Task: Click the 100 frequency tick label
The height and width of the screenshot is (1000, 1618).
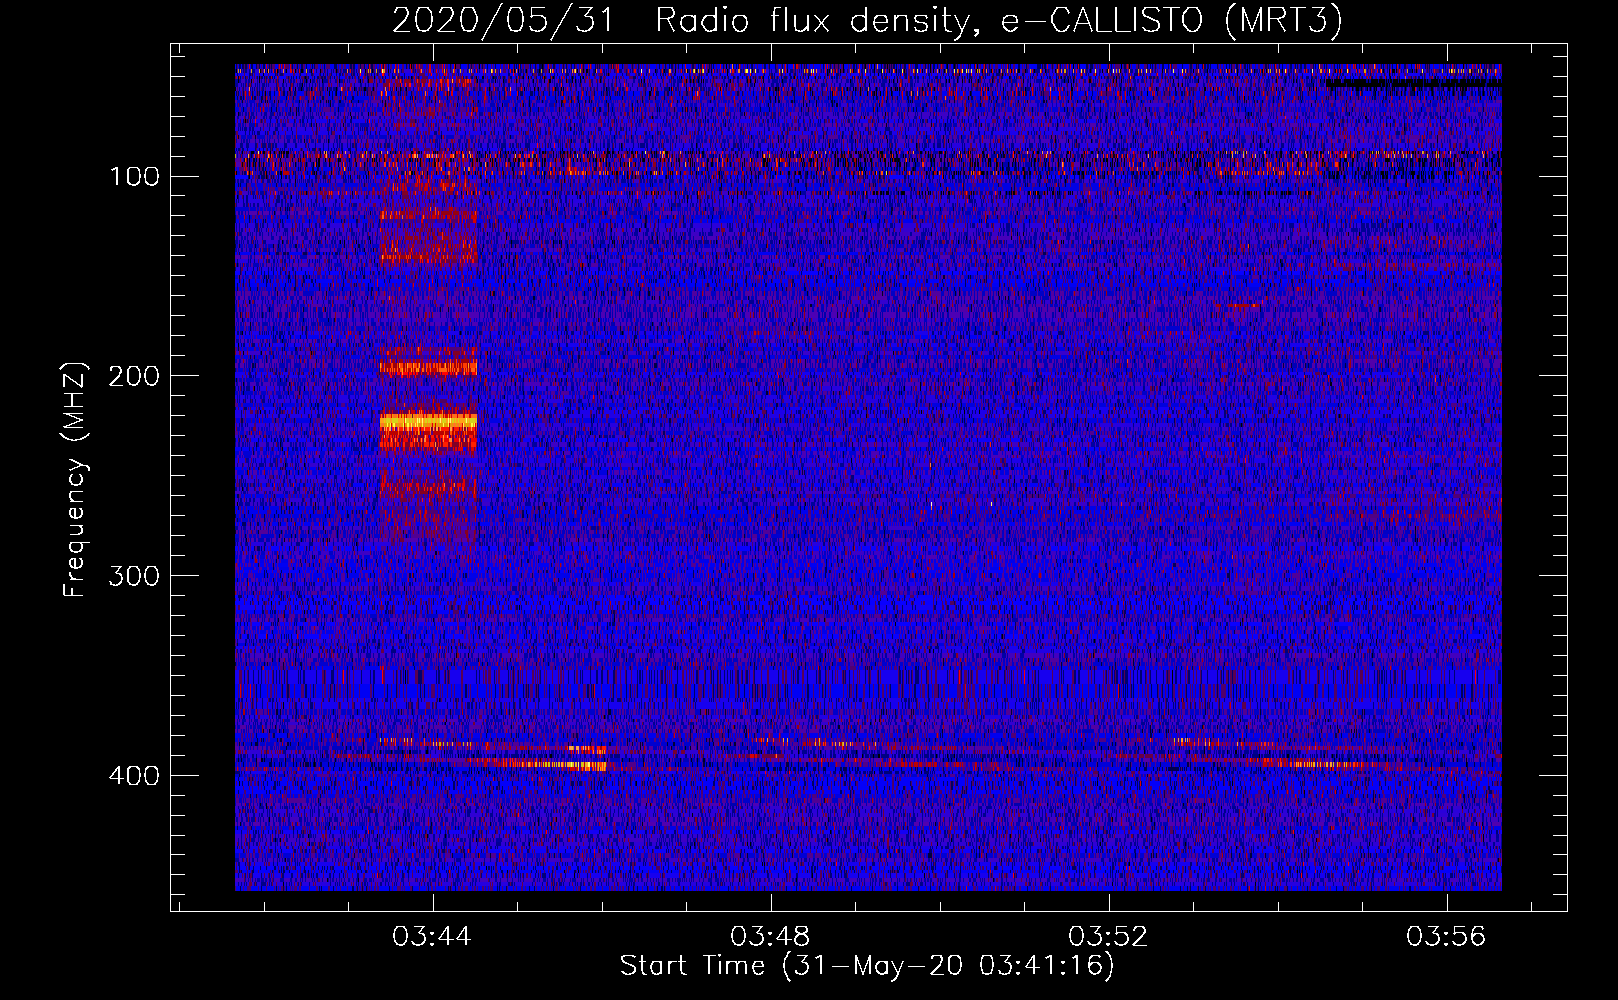Action: coord(135,177)
